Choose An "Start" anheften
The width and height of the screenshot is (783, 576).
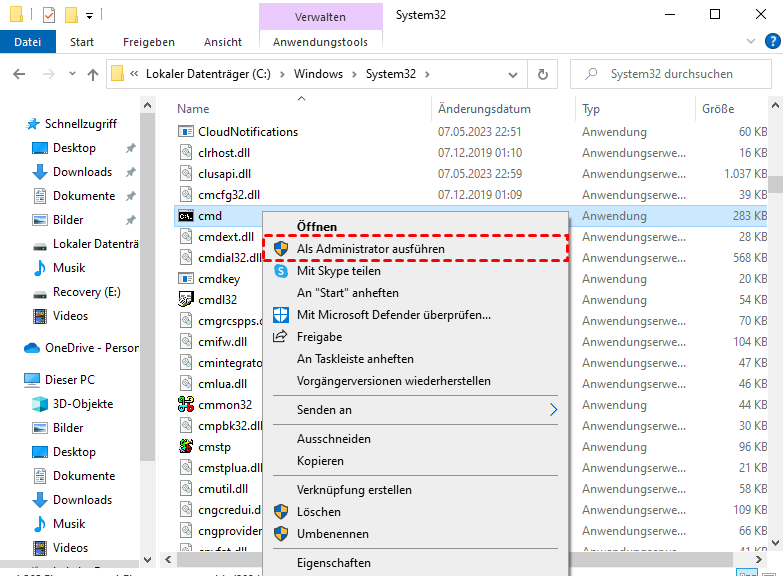click(x=415, y=293)
